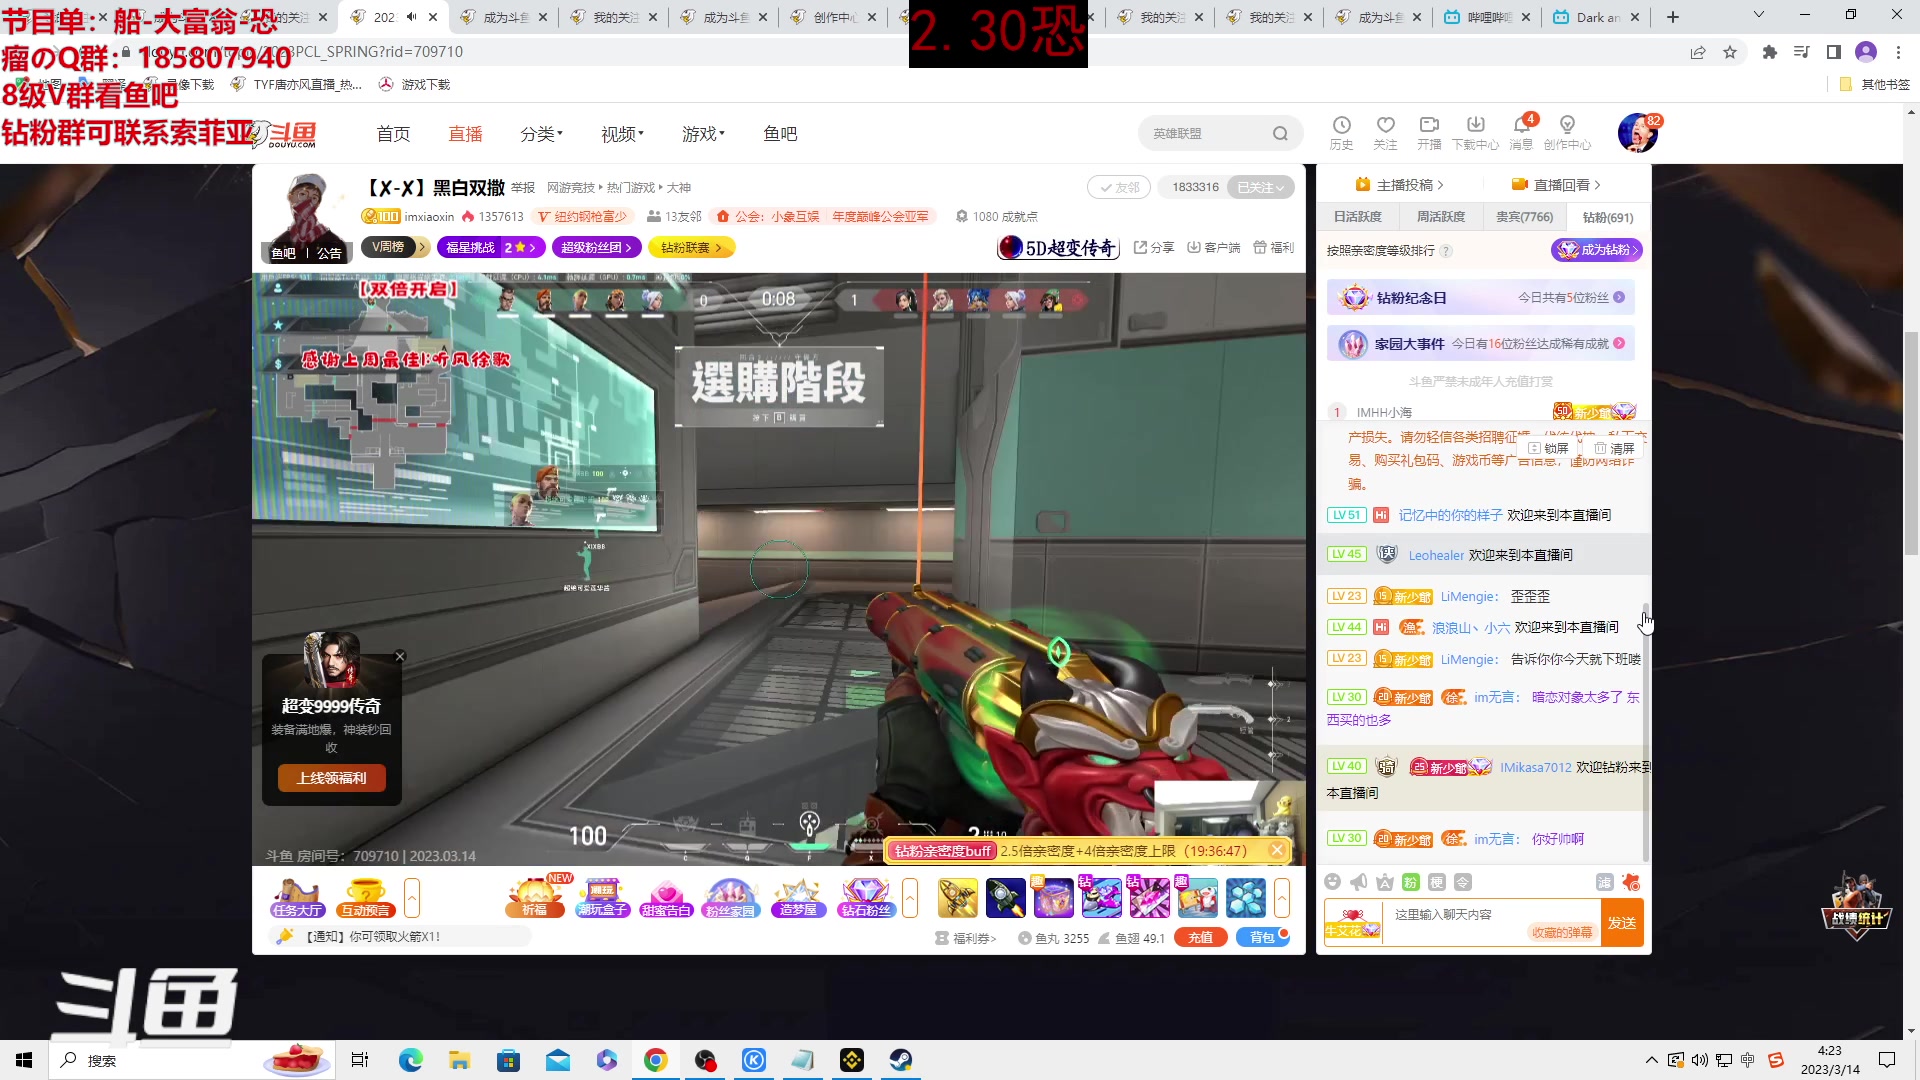
Task: Select the dark blue rocket gift
Action: coord(1005,897)
